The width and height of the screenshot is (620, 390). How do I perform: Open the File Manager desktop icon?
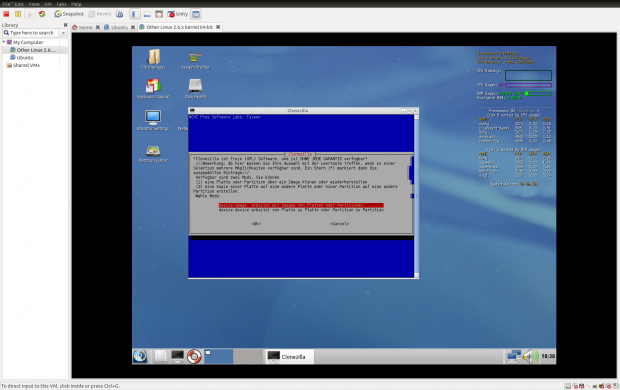153,59
